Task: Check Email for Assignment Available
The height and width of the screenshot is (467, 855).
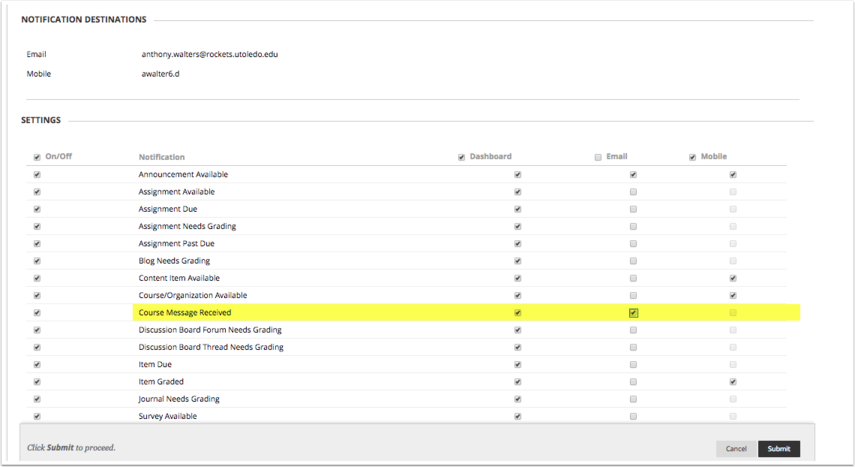Action: pos(633,191)
